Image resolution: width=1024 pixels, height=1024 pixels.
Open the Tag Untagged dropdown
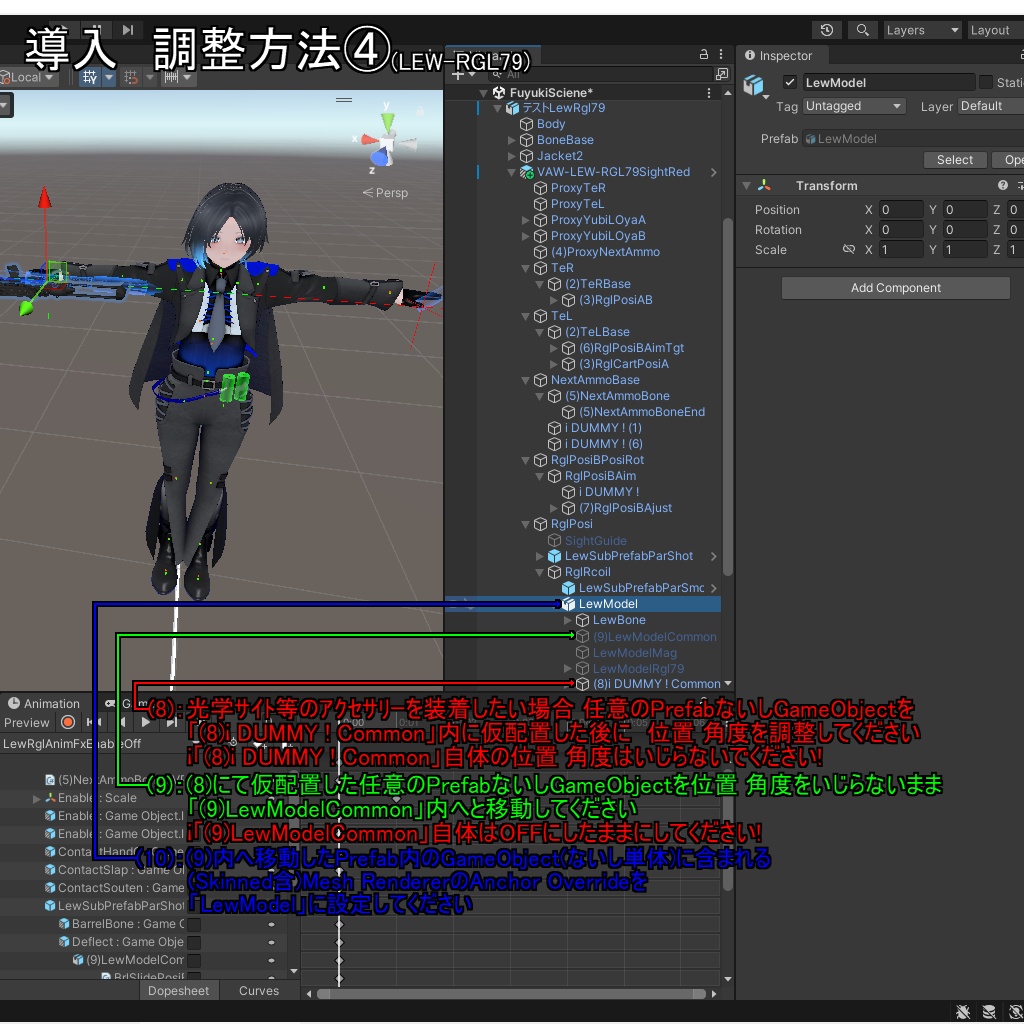click(x=854, y=106)
